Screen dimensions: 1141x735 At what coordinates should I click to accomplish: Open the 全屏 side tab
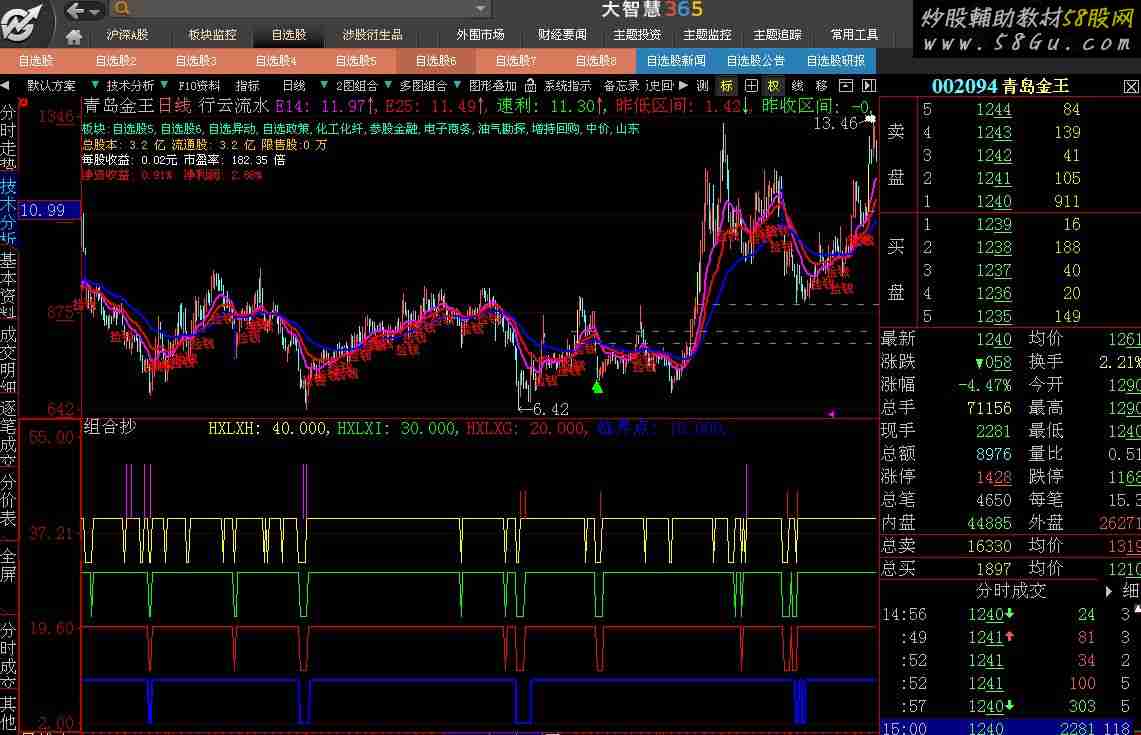point(8,566)
